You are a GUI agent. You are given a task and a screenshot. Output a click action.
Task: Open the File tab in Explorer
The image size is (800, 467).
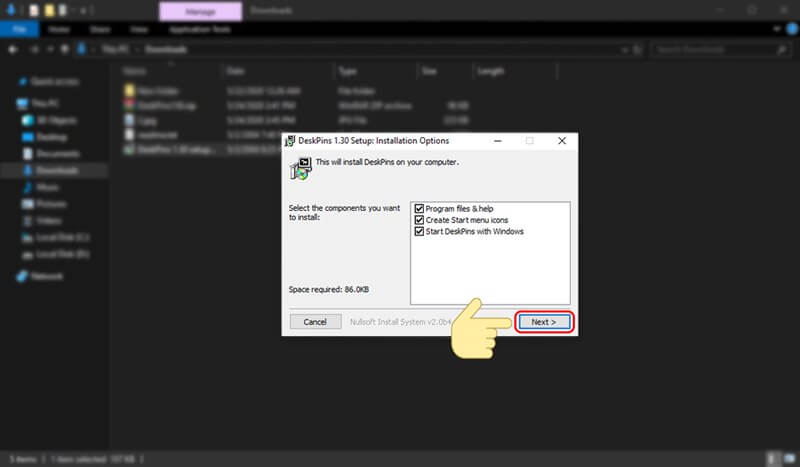click(19, 30)
